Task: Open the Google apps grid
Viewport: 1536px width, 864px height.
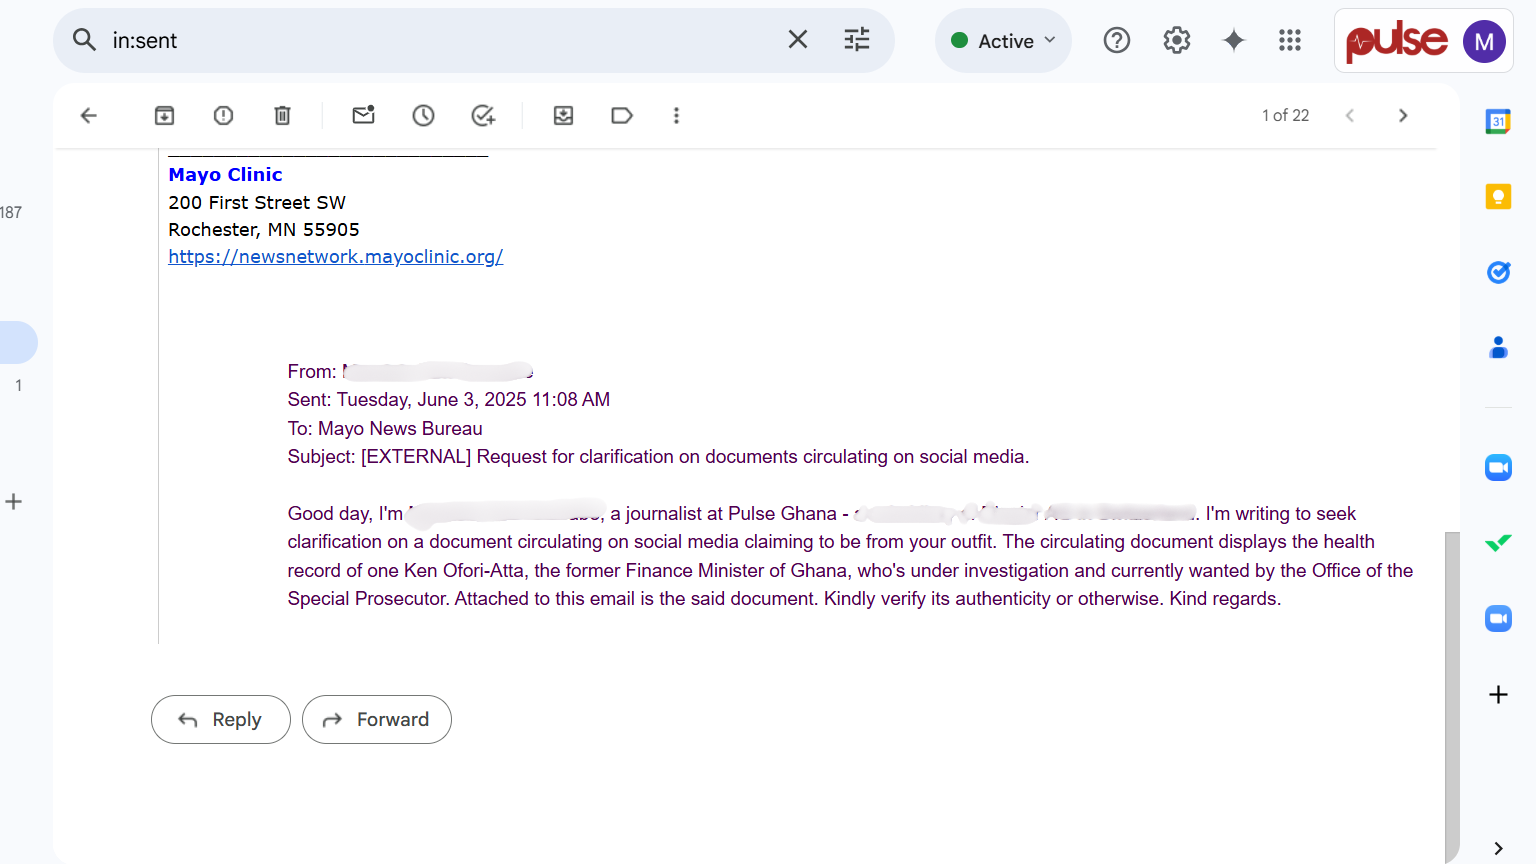Action: pyautogui.click(x=1290, y=40)
